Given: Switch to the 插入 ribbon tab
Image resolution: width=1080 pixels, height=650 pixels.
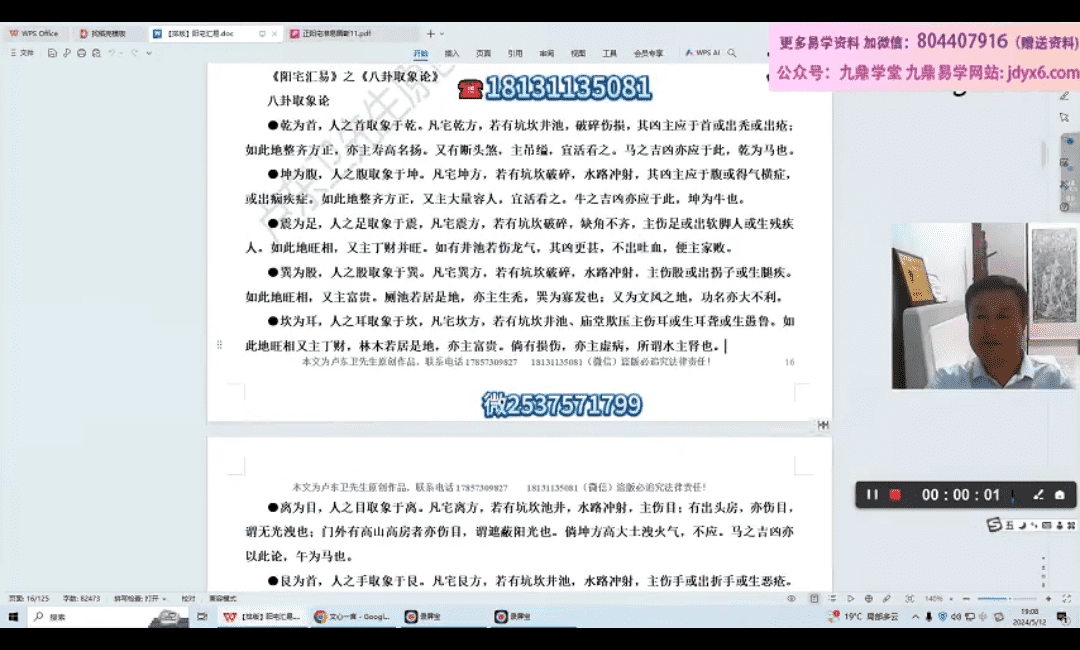Looking at the screenshot, I should [x=452, y=53].
